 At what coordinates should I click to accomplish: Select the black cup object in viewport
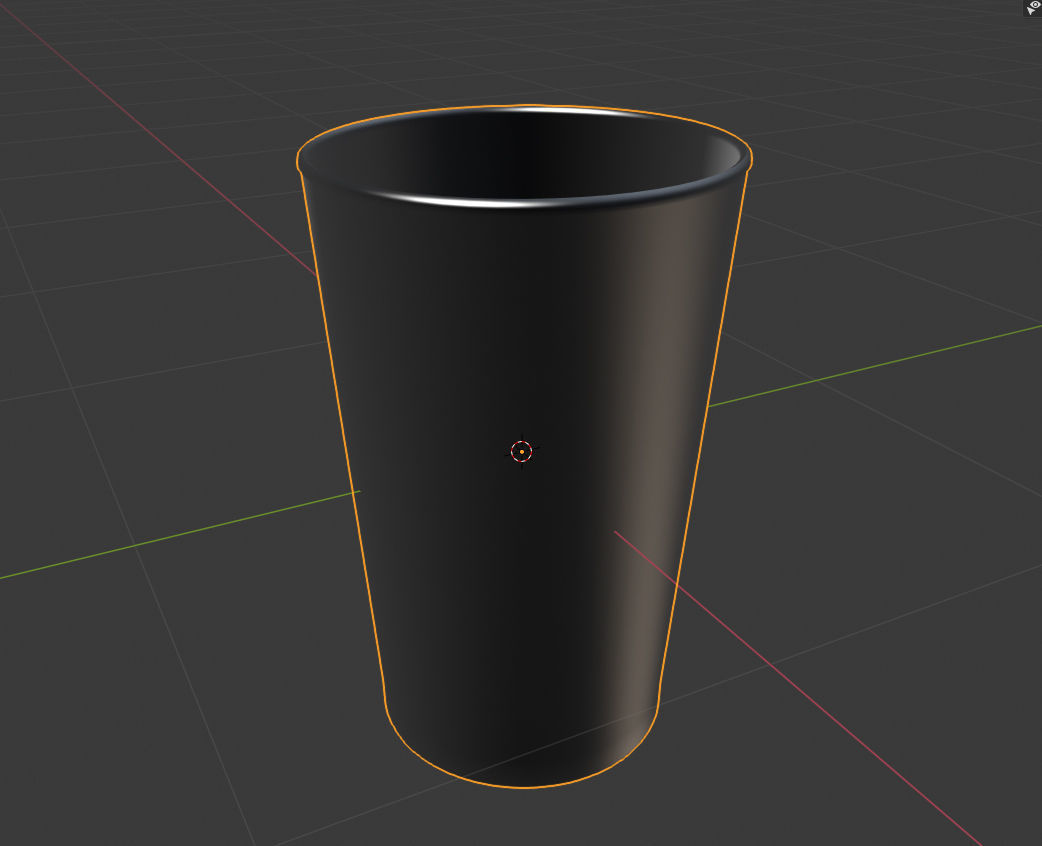(x=524, y=447)
